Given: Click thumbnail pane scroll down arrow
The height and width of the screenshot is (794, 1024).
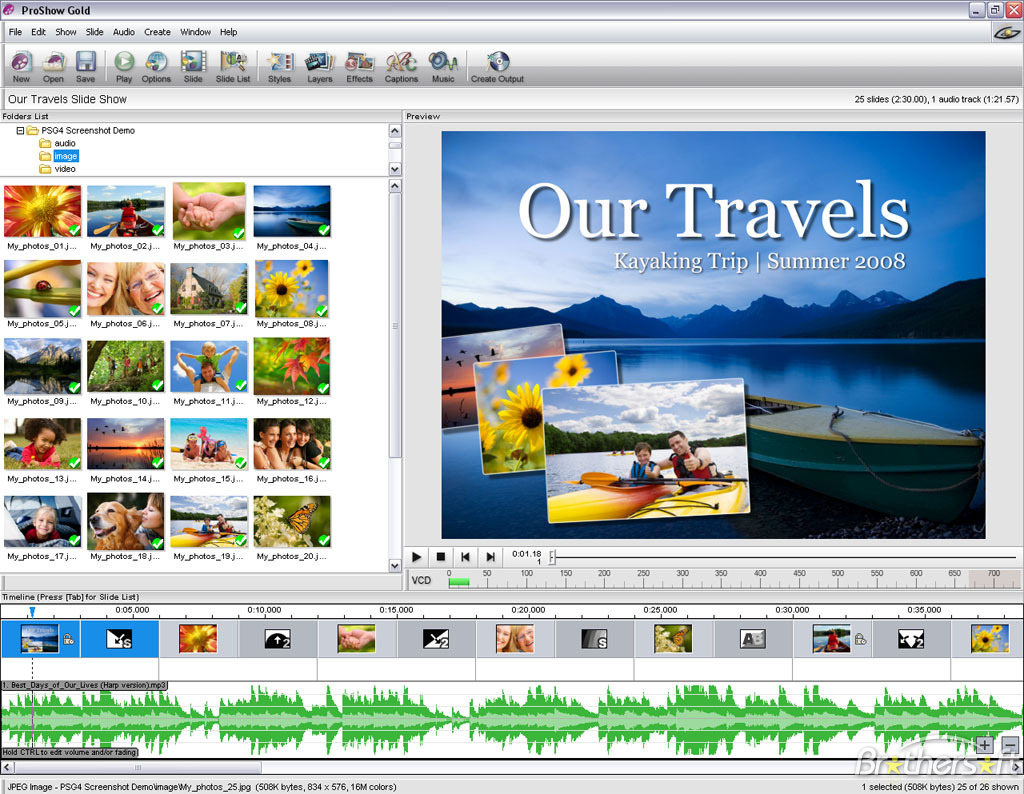Looking at the screenshot, I should 394,565.
